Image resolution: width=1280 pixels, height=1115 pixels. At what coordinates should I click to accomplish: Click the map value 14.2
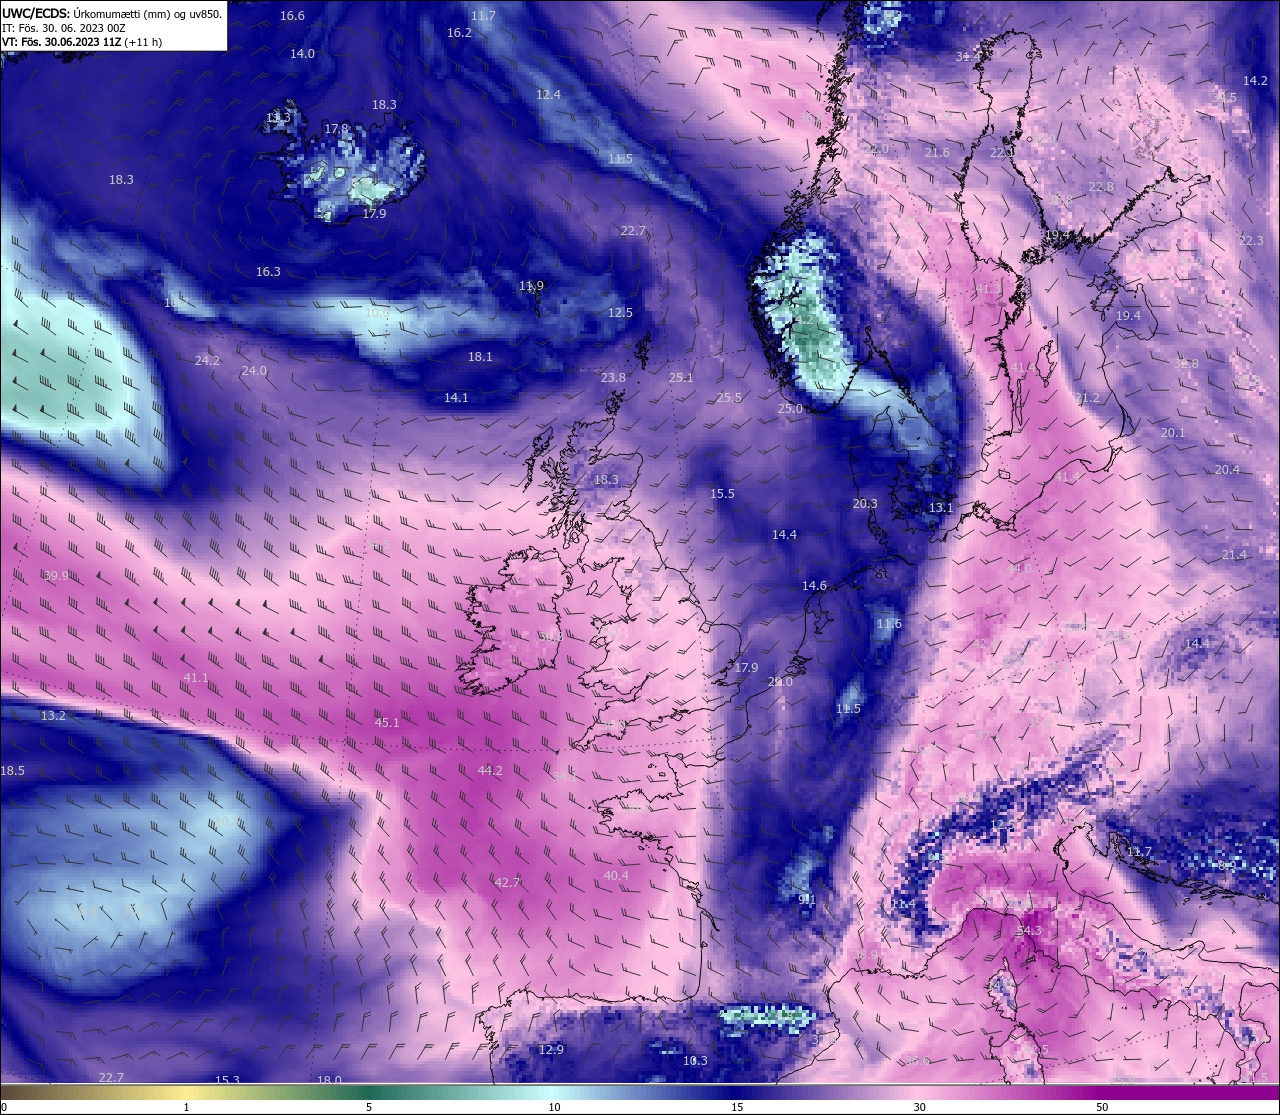[1255, 80]
